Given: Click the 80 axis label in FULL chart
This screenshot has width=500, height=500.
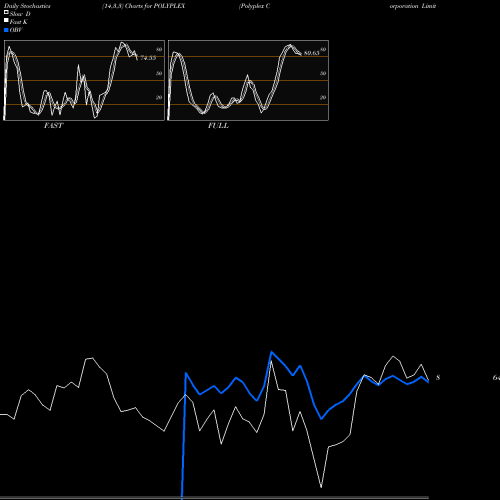Looking at the screenshot, I should (323, 49).
